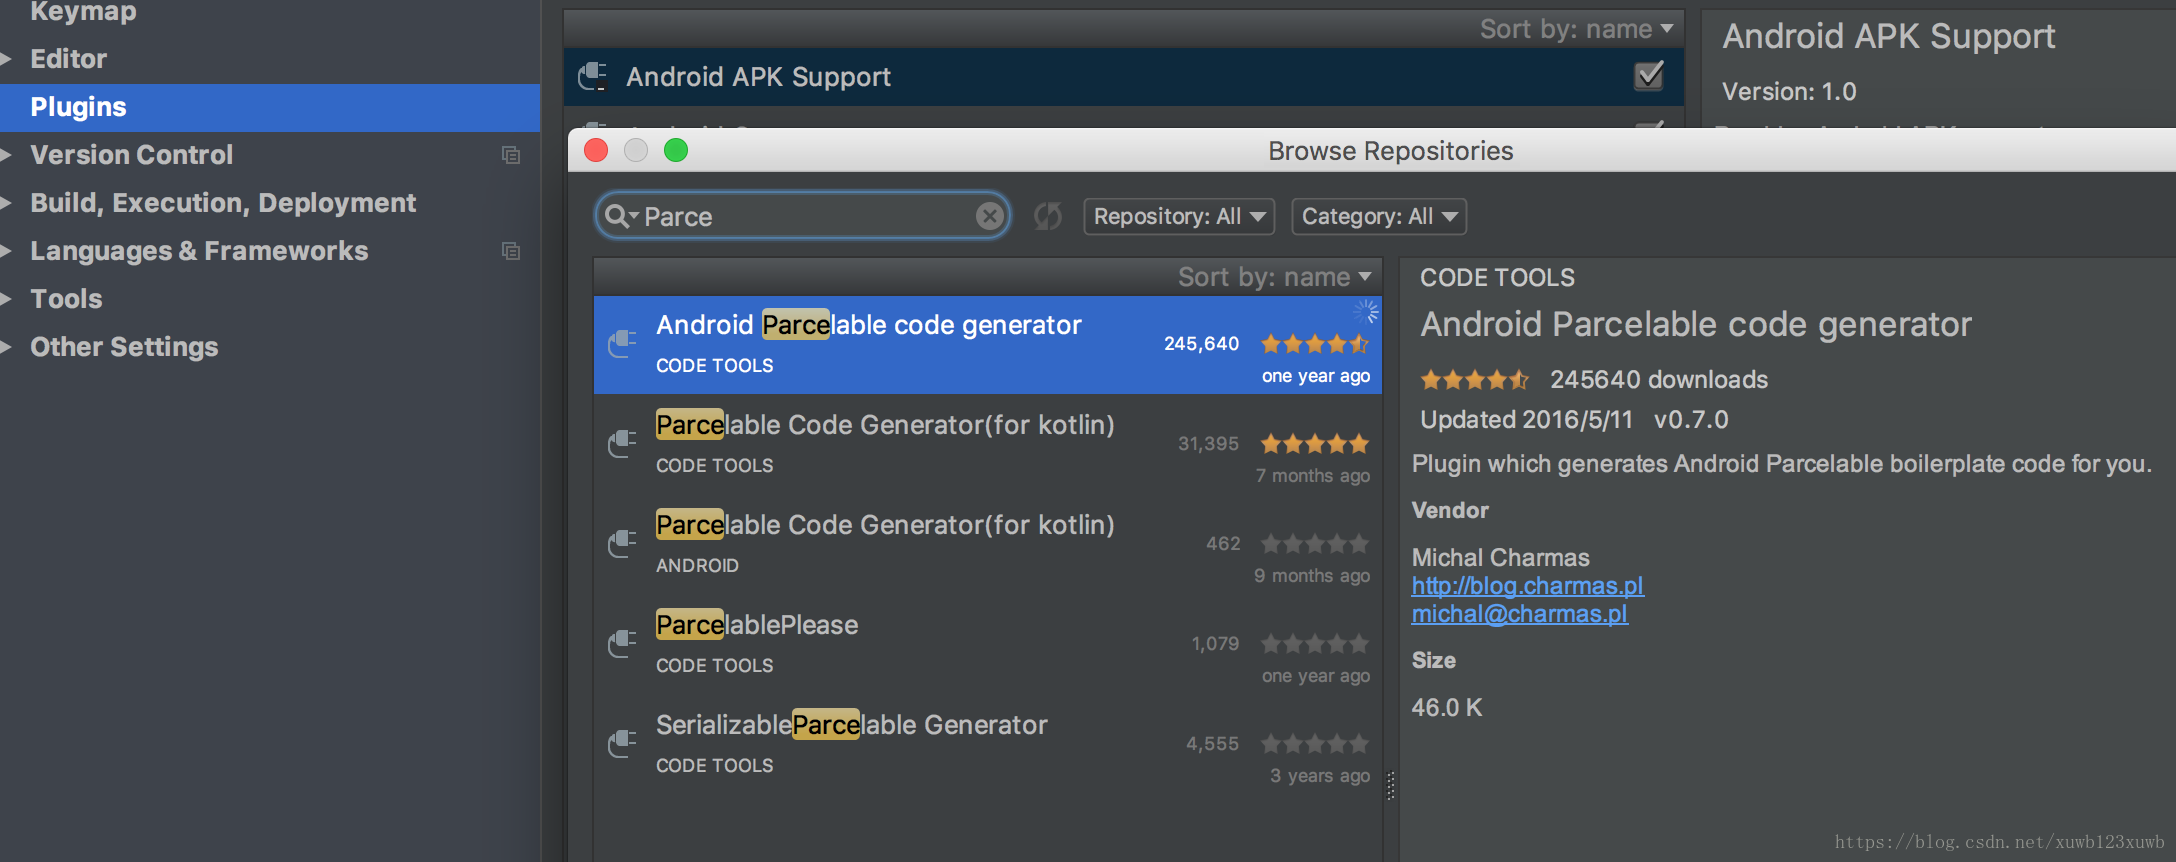The width and height of the screenshot is (2176, 862).
Task: Click plugin icon of SerializableParcelable Generator row
Action: click(622, 744)
